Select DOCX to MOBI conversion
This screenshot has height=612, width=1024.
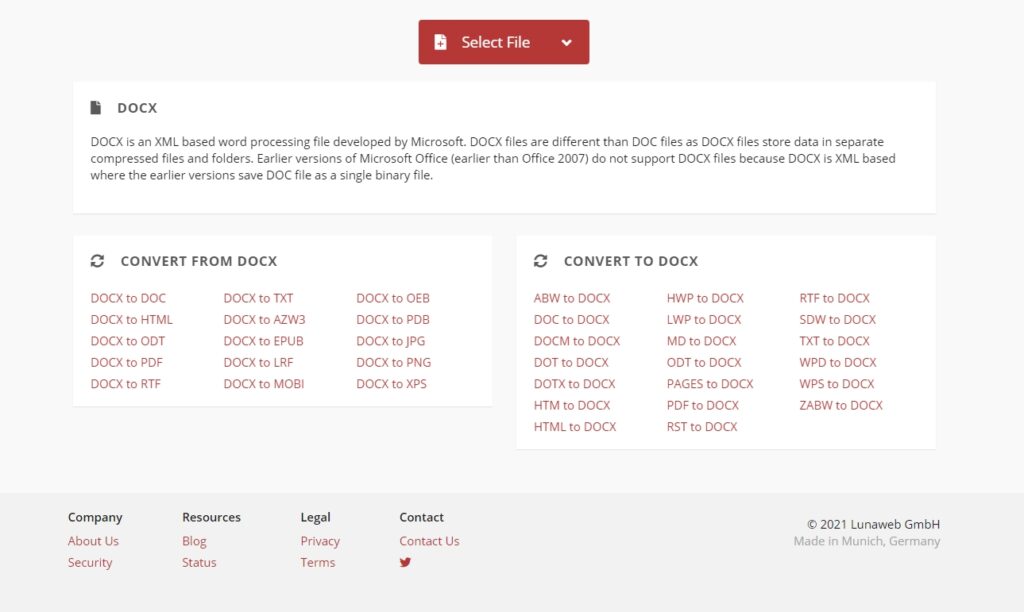pyautogui.click(x=263, y=384)
